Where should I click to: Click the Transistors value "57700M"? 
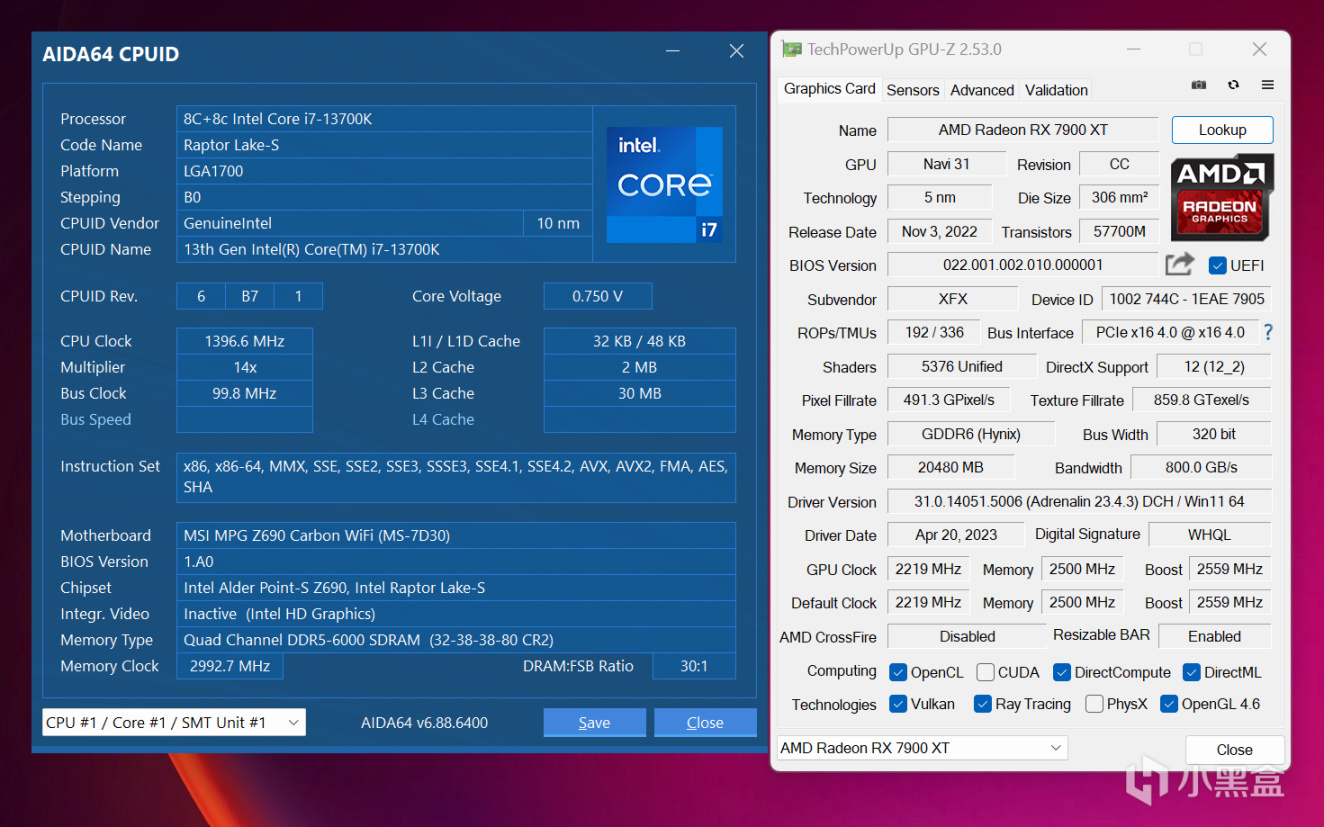coord(1119,232)
